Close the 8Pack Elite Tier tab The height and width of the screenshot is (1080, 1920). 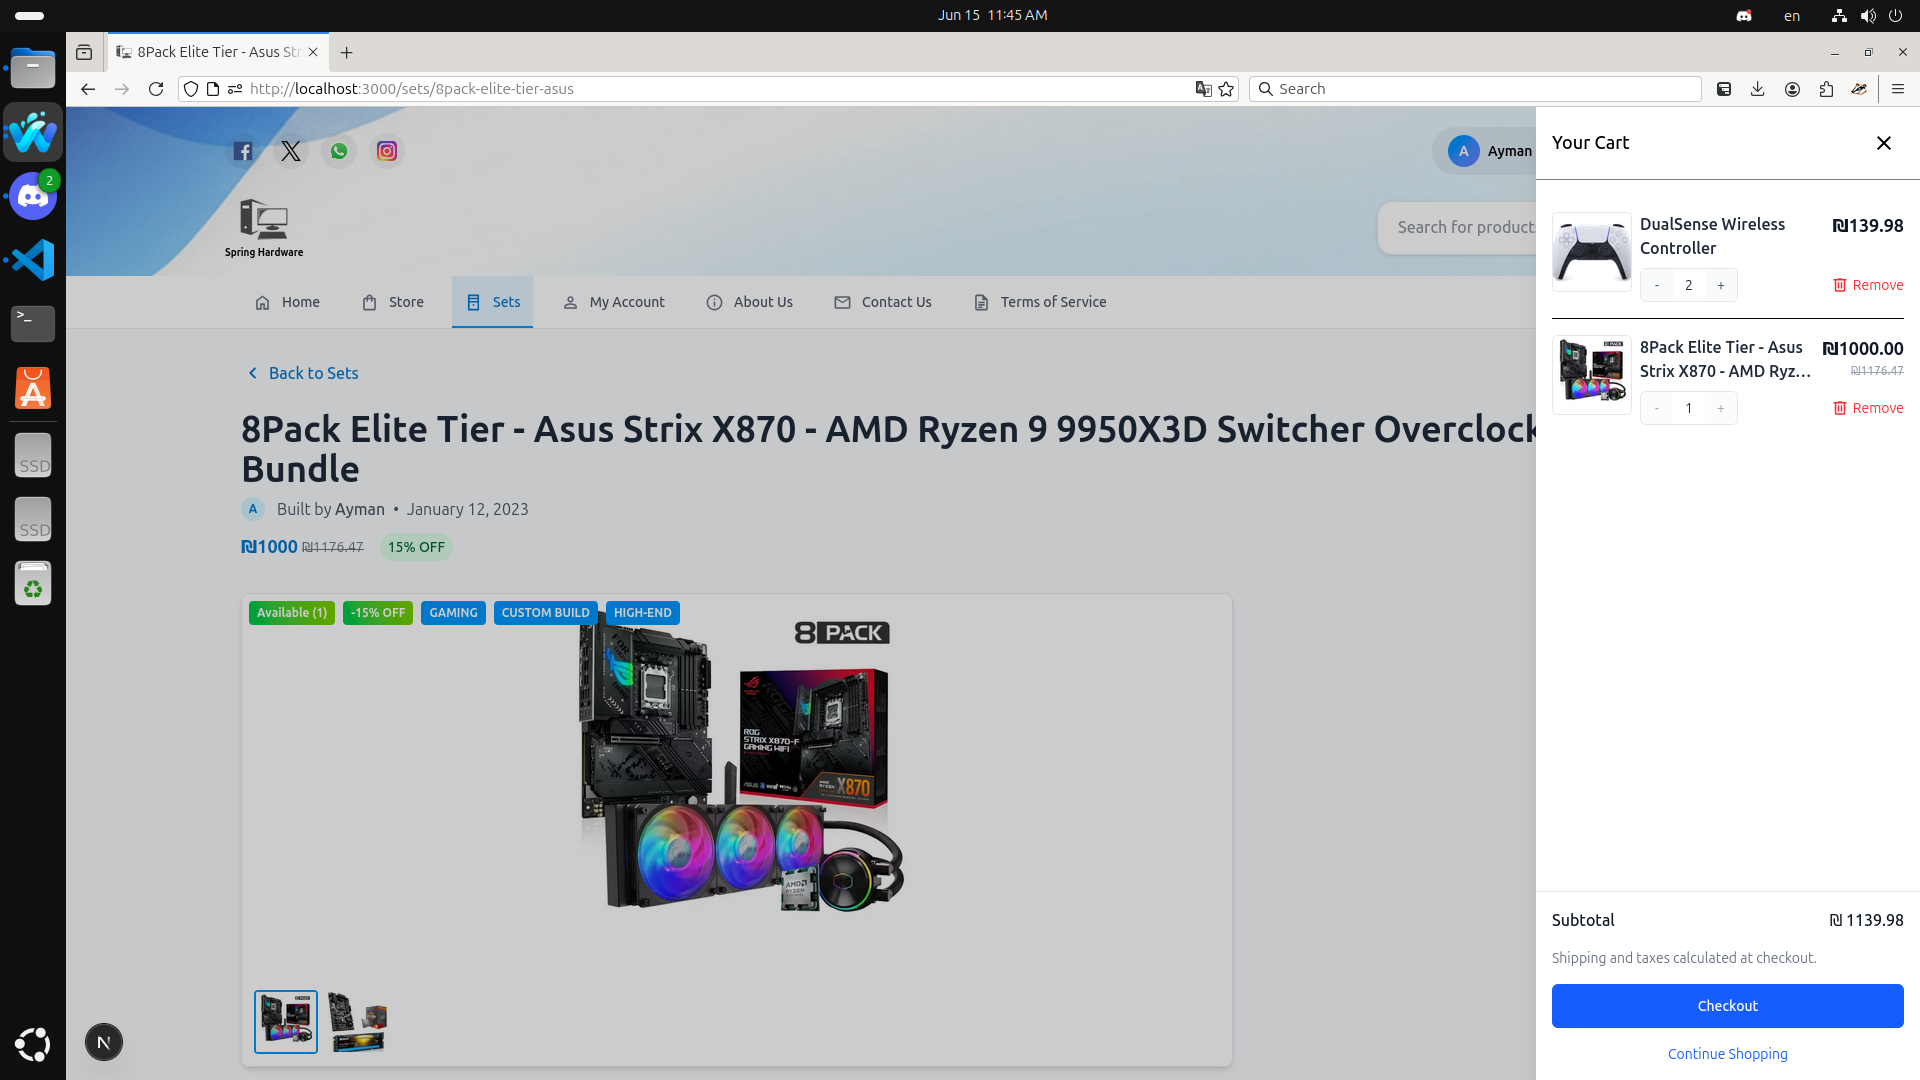pyautogui.click(x=313, y=52)
